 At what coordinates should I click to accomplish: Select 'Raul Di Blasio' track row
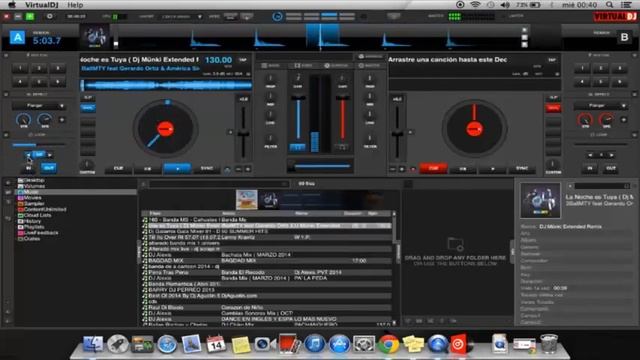click(x=267, y=307)
